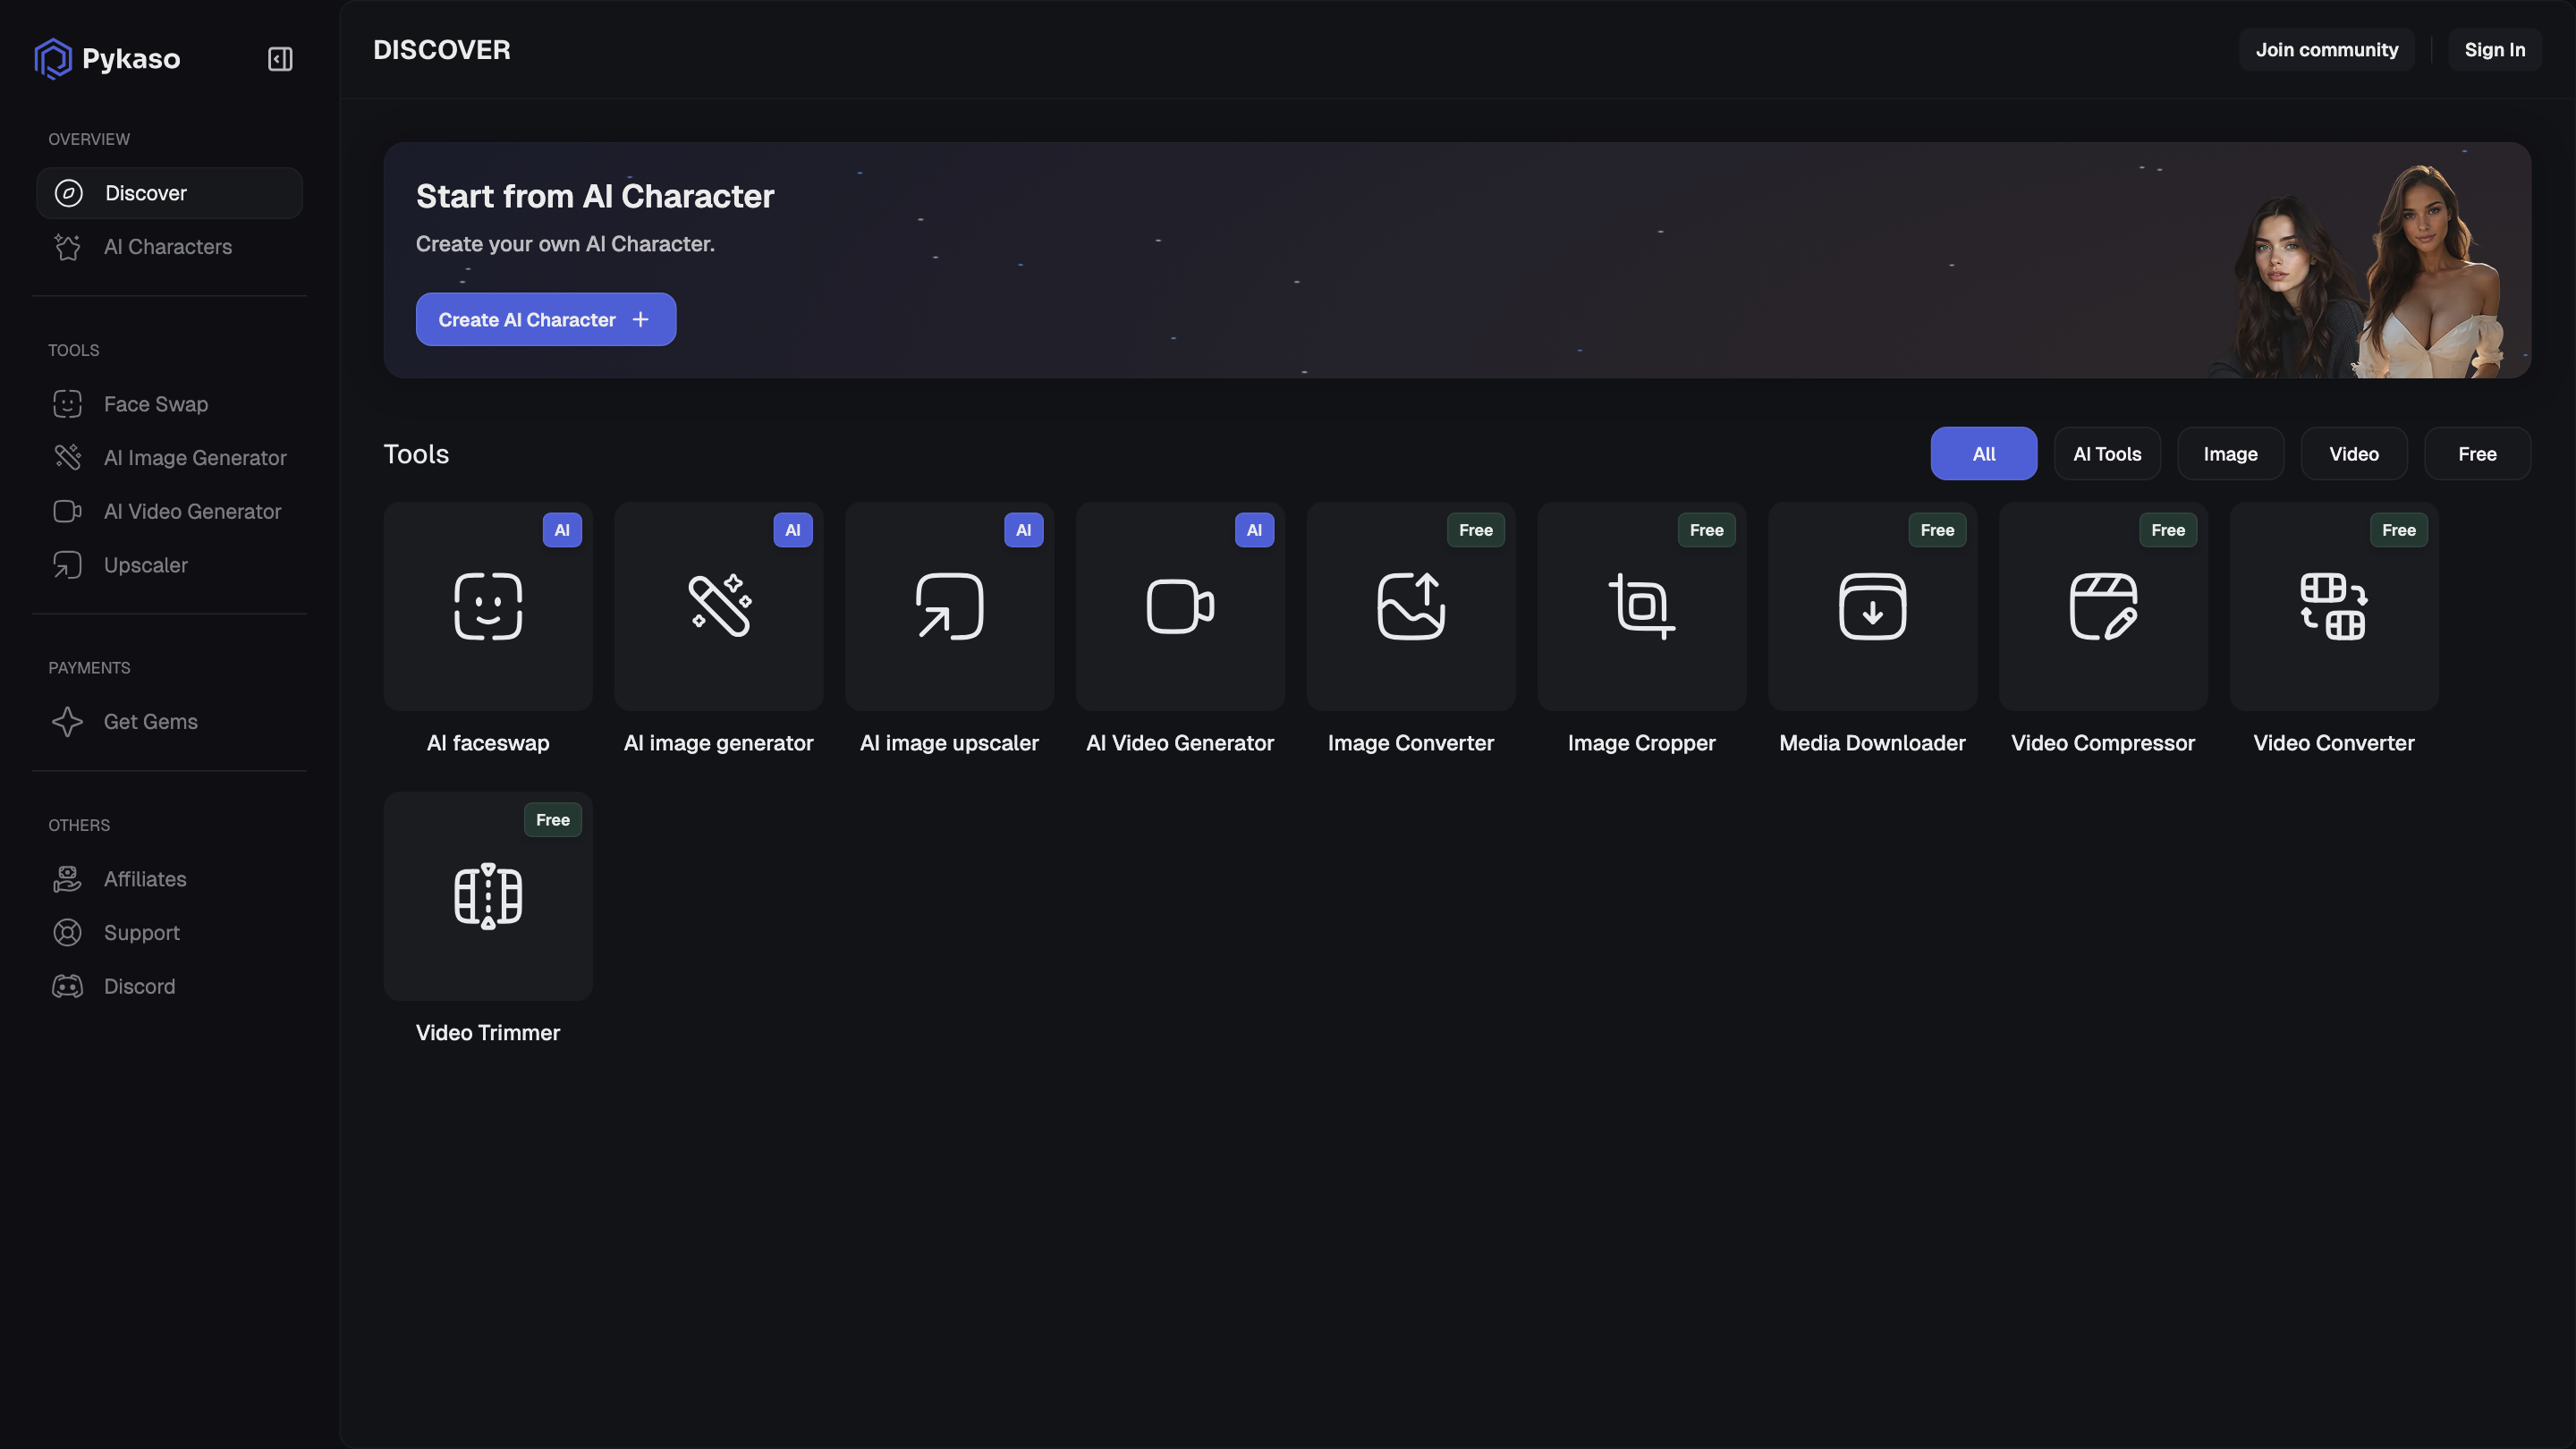Open the Video Trimmer tool

(488, 896)
